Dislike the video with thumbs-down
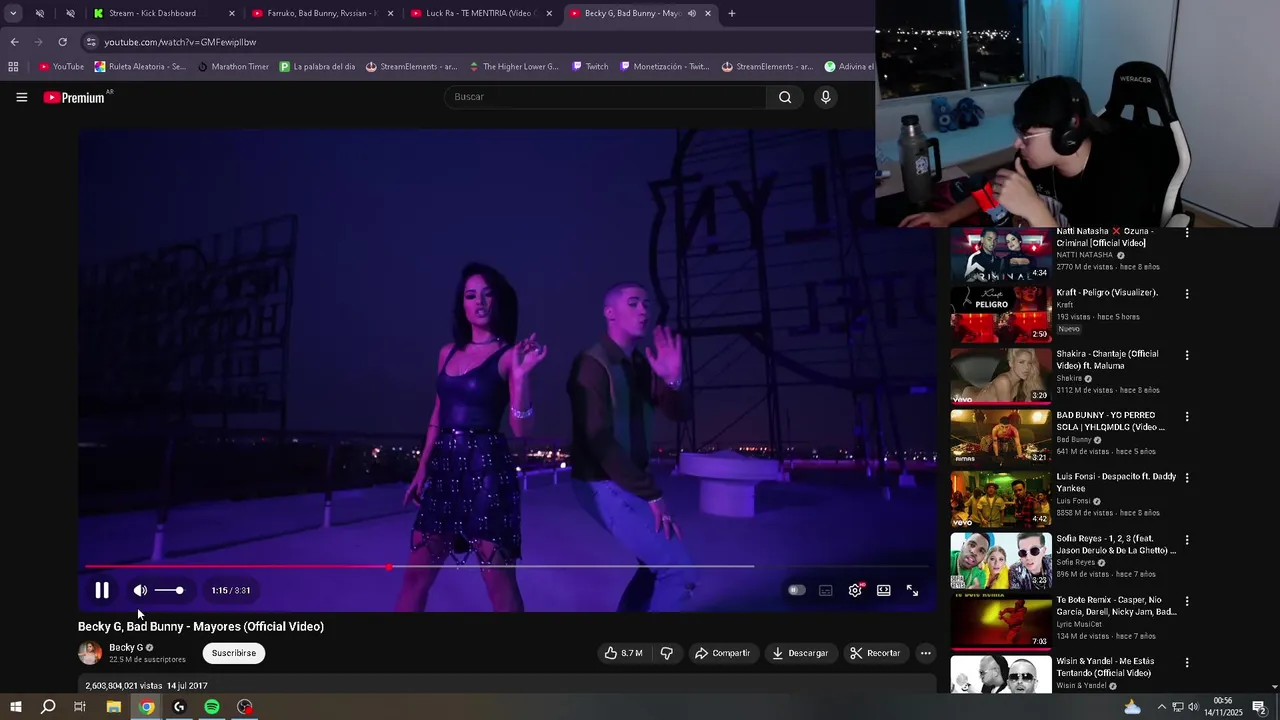Viewport: 1280px width, 720px height. (667, 653)
